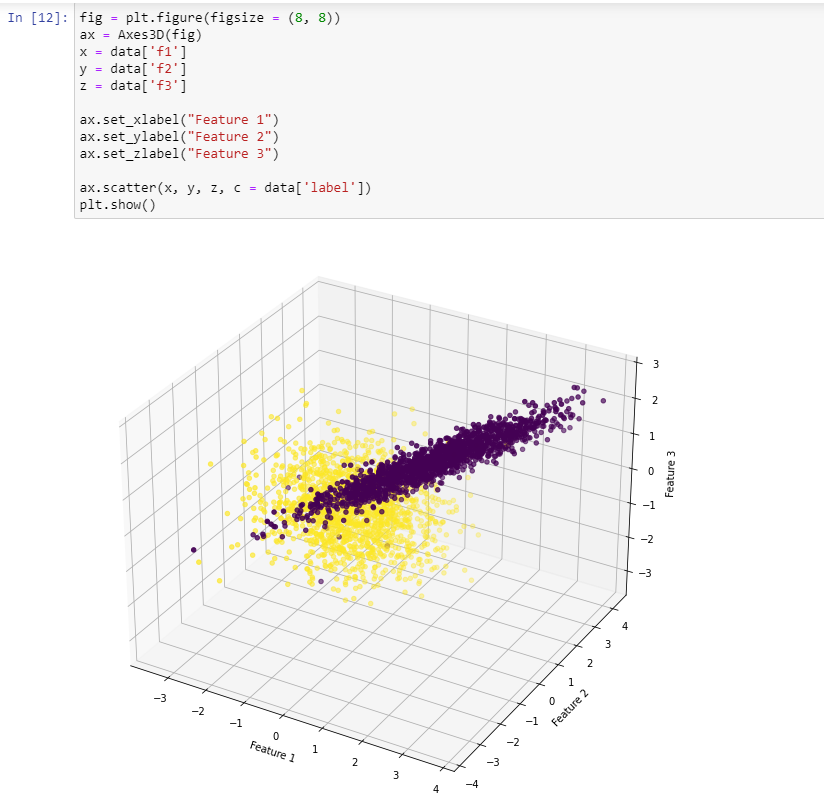Place cursor on the plt.show() line
The height and width of the screenshot is (799, 824).
[x=120, y=204]
